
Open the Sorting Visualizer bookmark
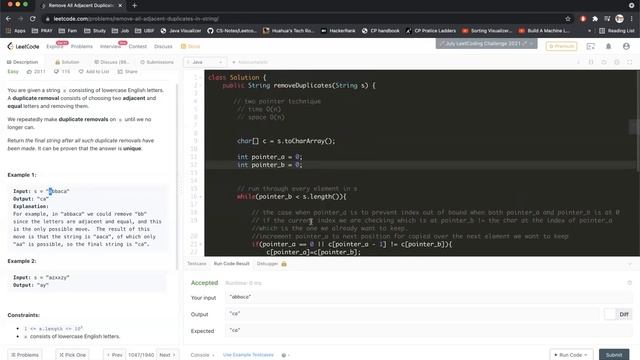[x=487, y=31]
